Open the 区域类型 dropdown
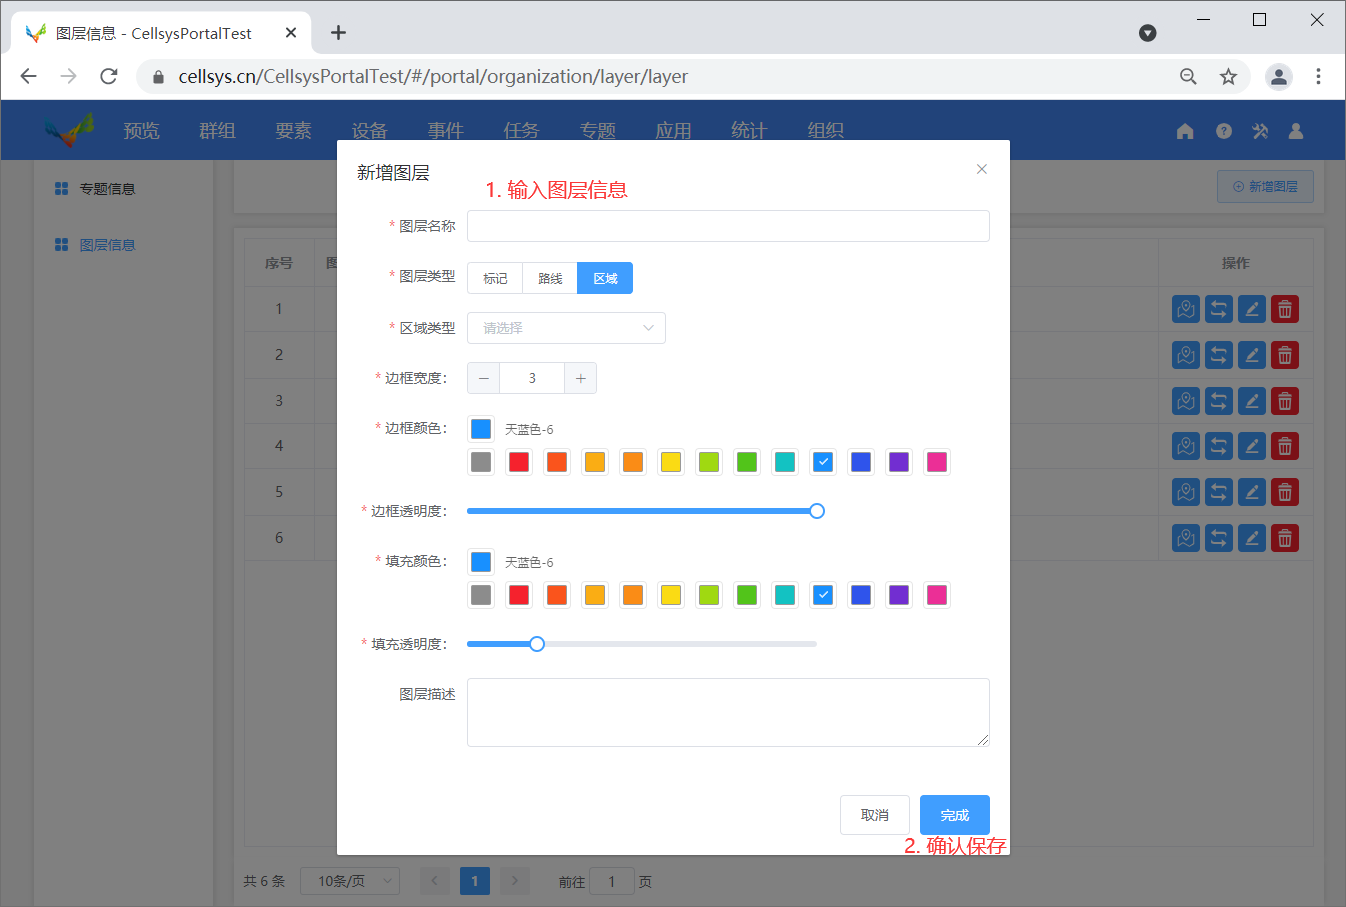1346x907 pixels. point(566,328)
